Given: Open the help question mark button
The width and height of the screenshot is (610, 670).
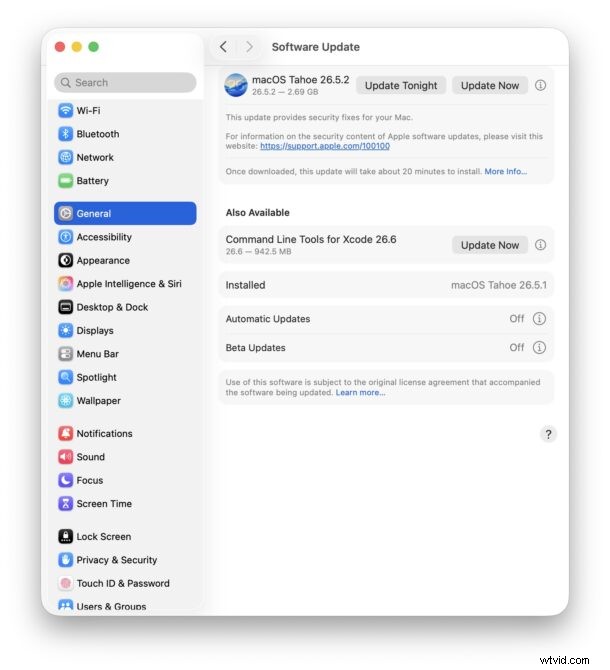Looking at the screenshot, I should point(548,435).
